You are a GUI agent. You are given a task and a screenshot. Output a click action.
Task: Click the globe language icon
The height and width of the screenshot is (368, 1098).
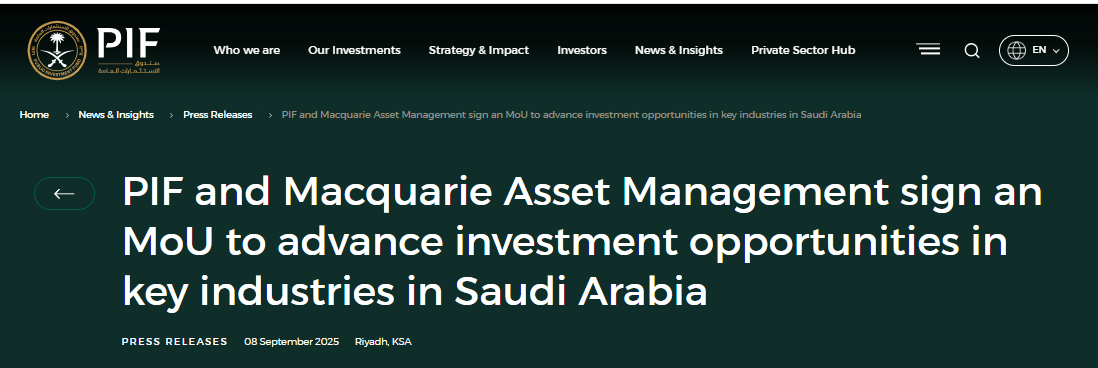click(1016, 50)
